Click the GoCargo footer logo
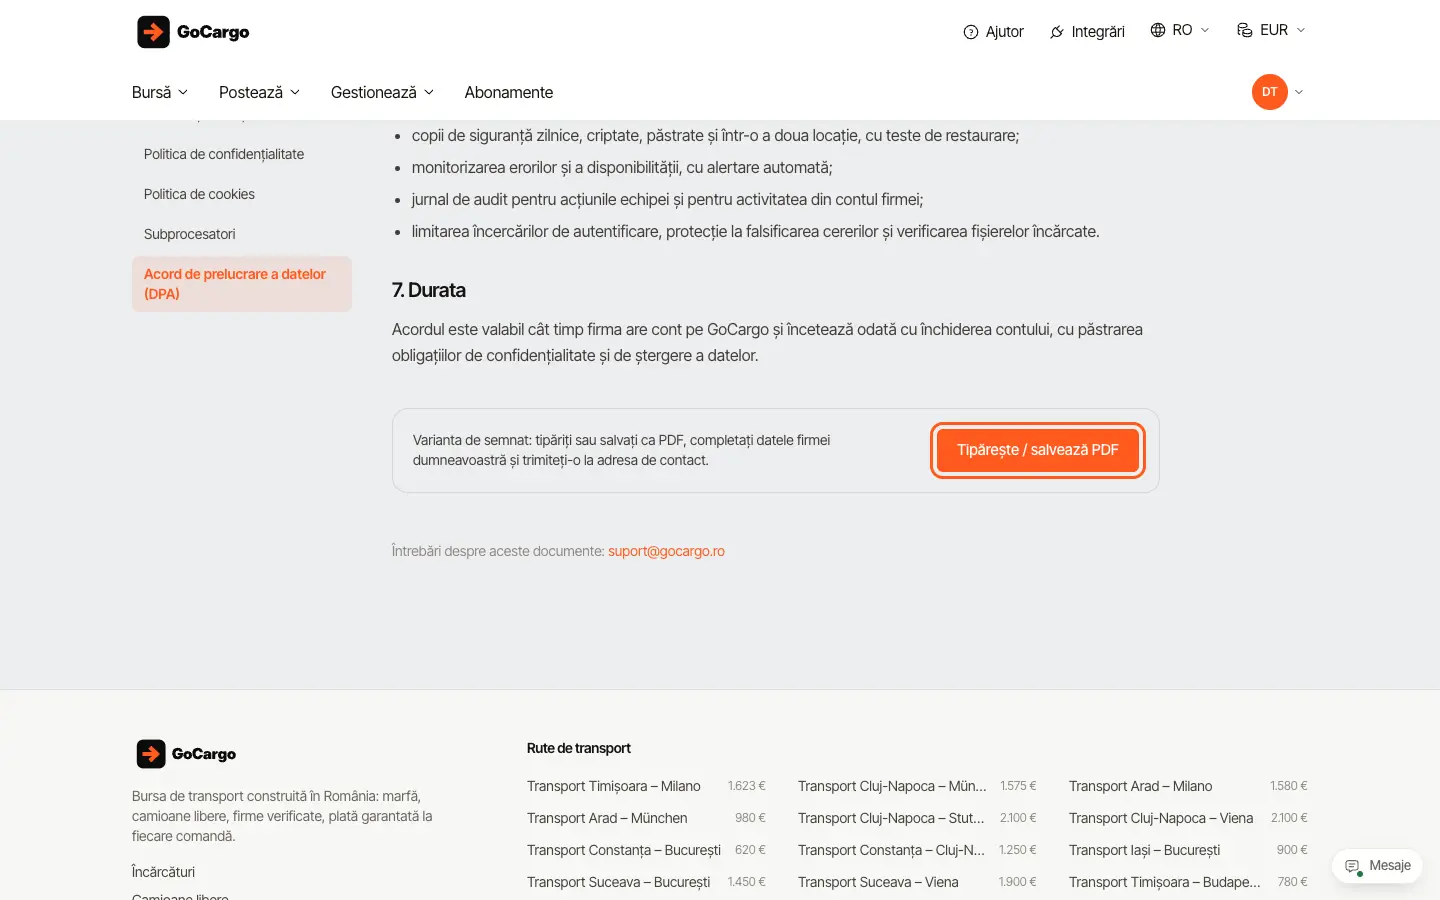 point(186,754)
